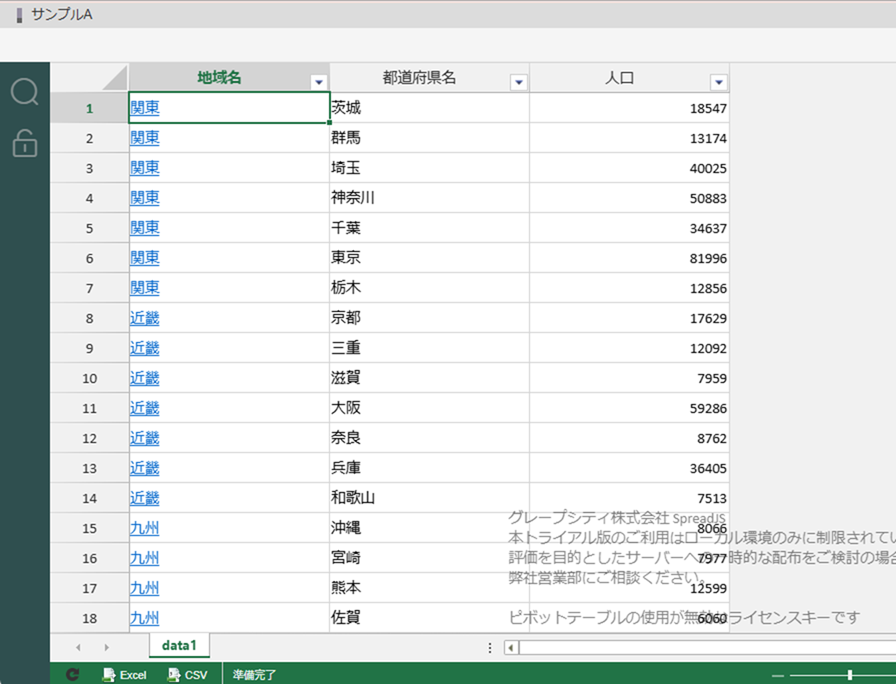
Task: Click the 近畿 link in row 8
Action: point(145,318)
